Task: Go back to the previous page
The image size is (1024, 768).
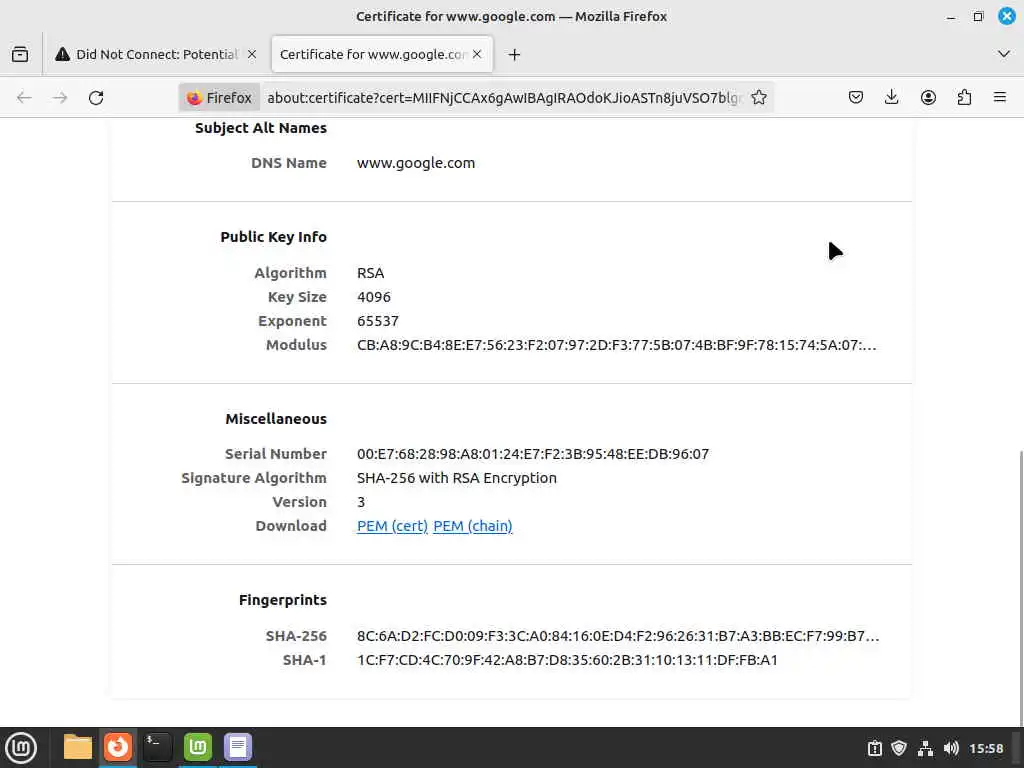Action: pyautogui.click(x=24, y=98)
